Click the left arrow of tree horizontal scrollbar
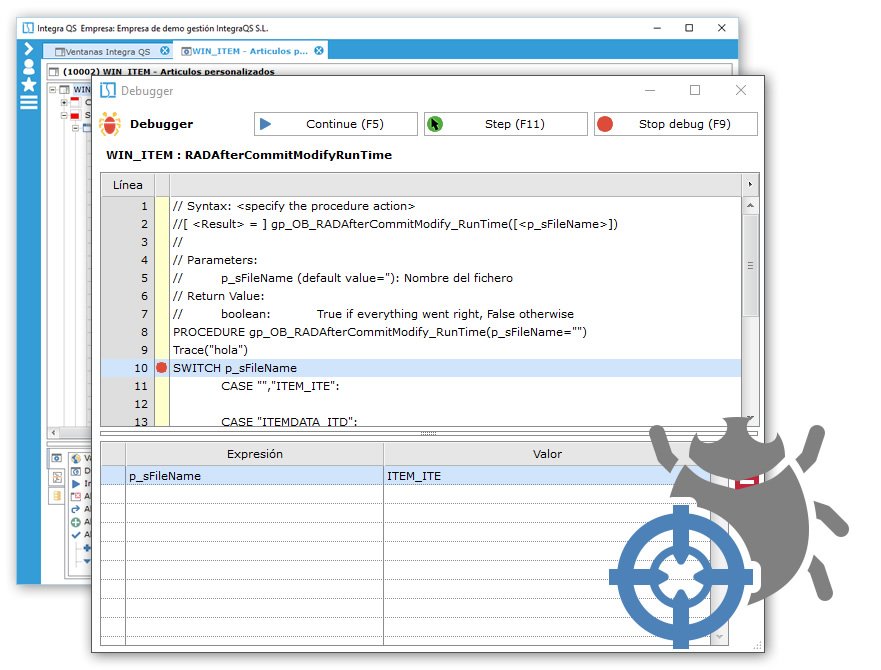The height and width of the screenshot is (670, 881). click(53, 432)
